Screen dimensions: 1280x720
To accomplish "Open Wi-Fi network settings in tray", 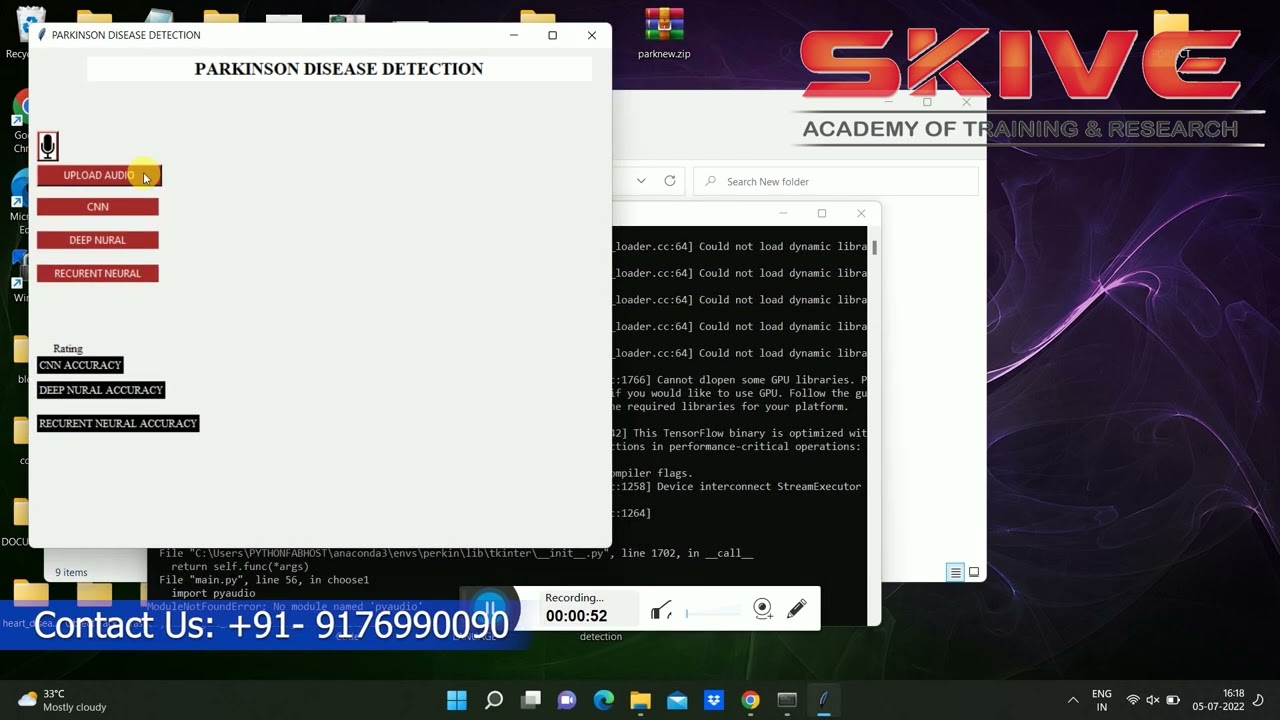I will click(1133, 700).
